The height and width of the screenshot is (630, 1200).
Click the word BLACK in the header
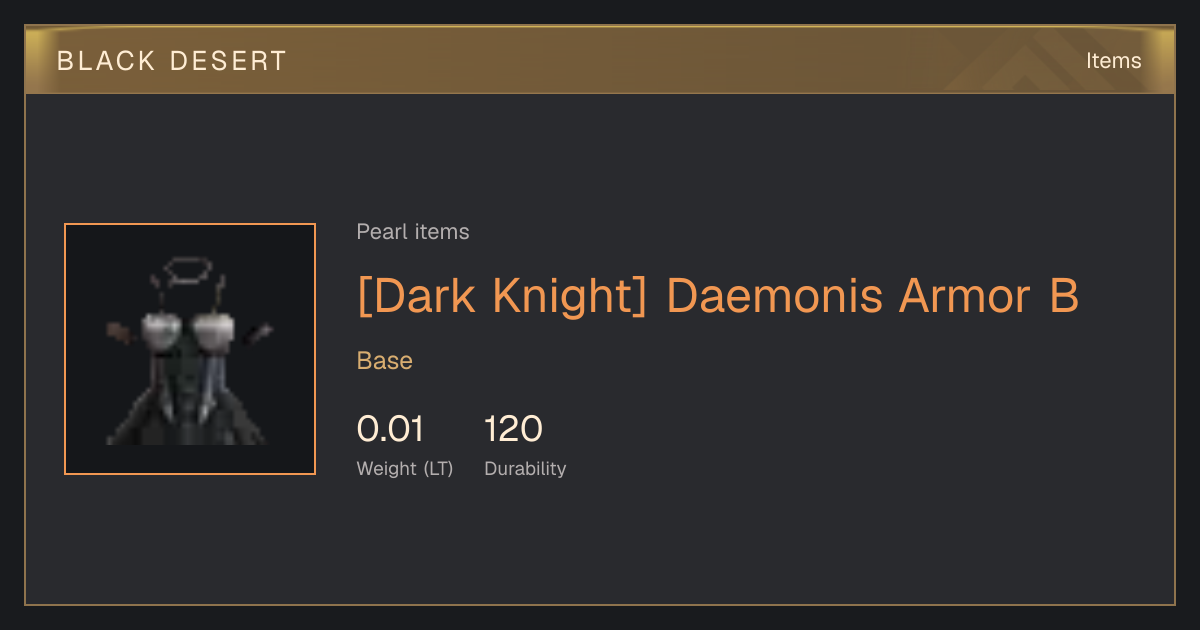(106, 61)
